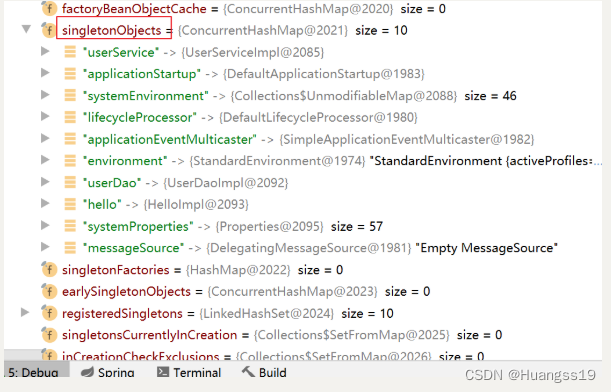611x392 pixels.
Task: Open the Spring tool window tab
Action: click(x=108, y=373)
